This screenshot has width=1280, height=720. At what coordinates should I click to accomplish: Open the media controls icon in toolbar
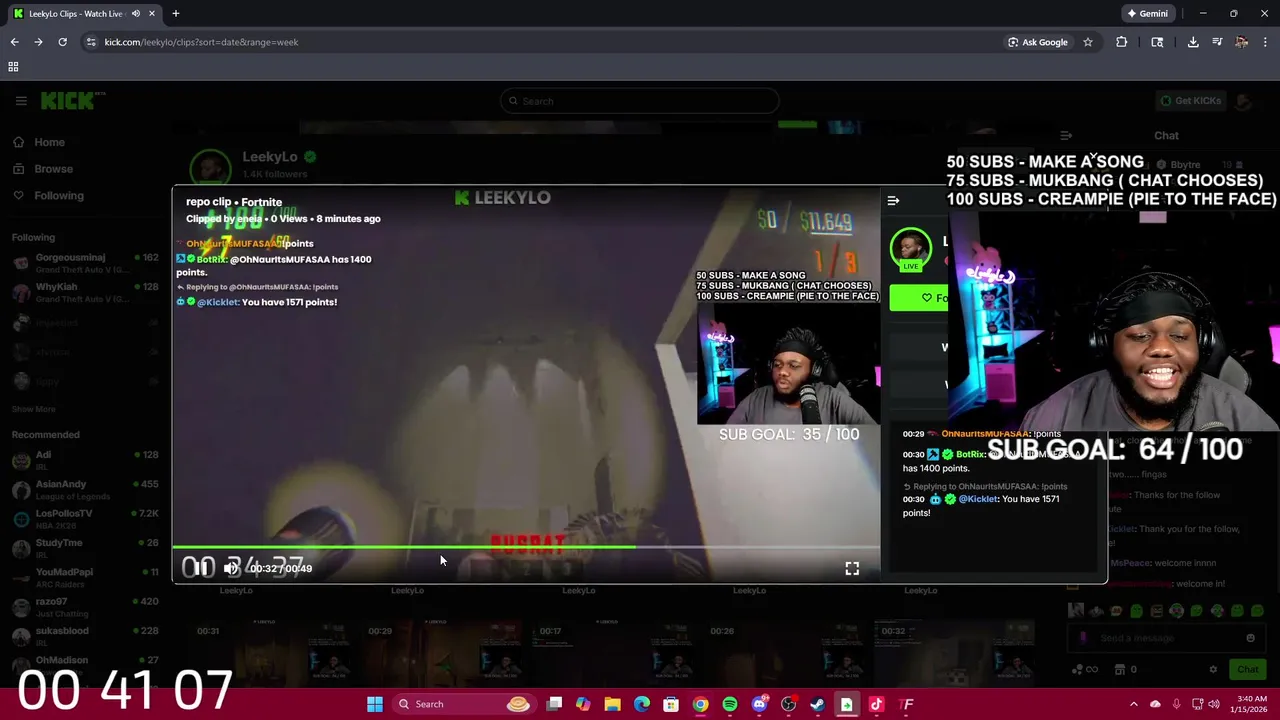[1217, 42]
